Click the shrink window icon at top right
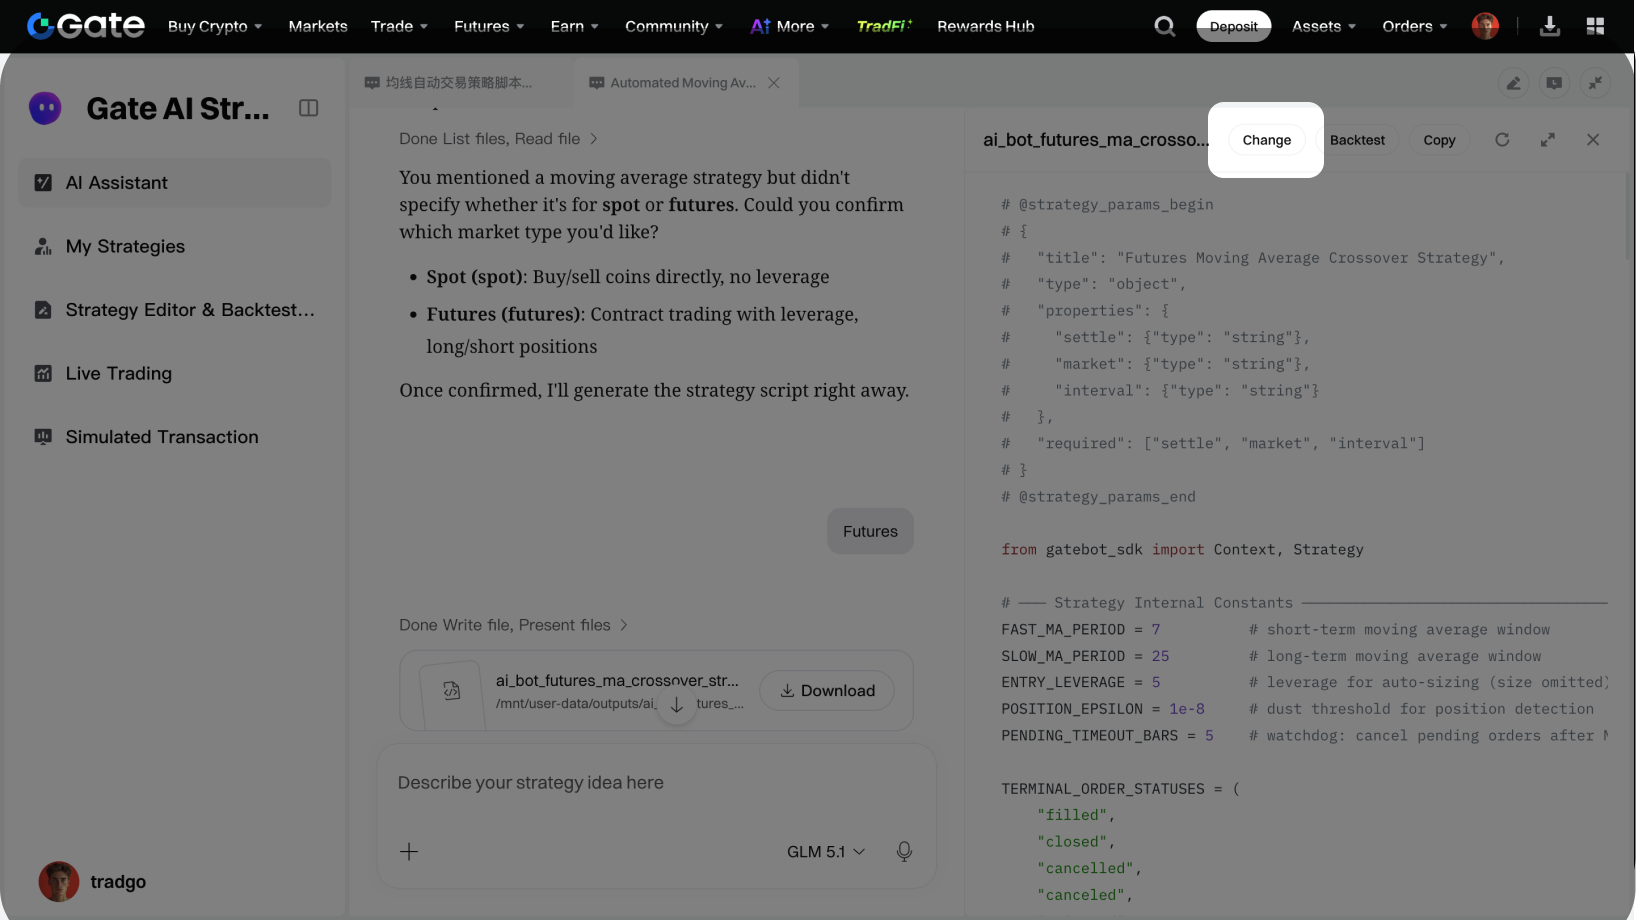The width and height of the screenshot is (1636, 920). click(x=1595, y=83)
